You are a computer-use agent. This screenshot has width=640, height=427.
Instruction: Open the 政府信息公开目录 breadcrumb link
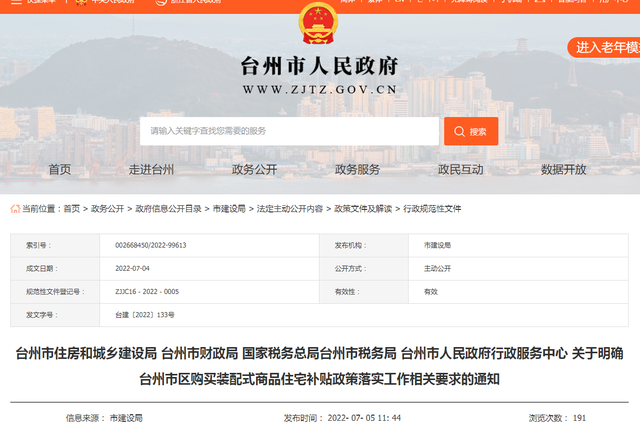(x=168, y=209)
